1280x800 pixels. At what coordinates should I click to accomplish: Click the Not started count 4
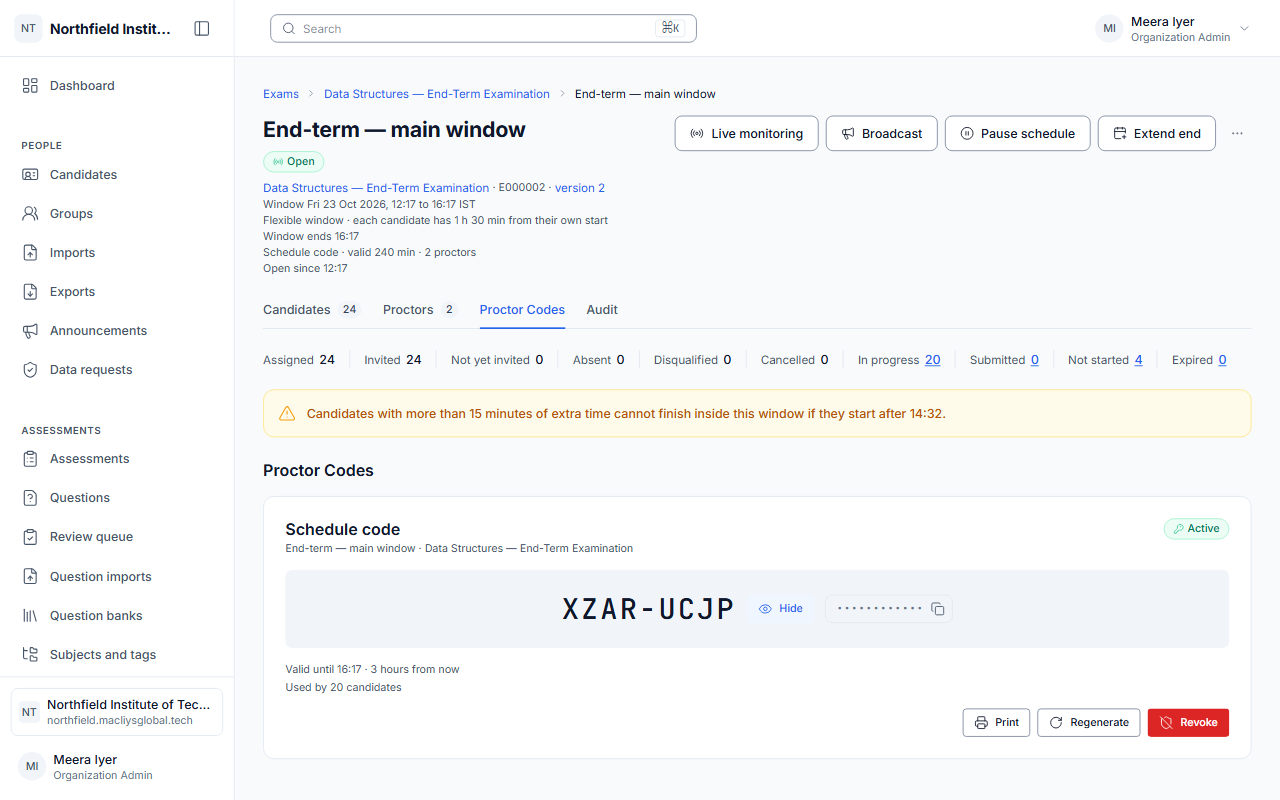1138,360
